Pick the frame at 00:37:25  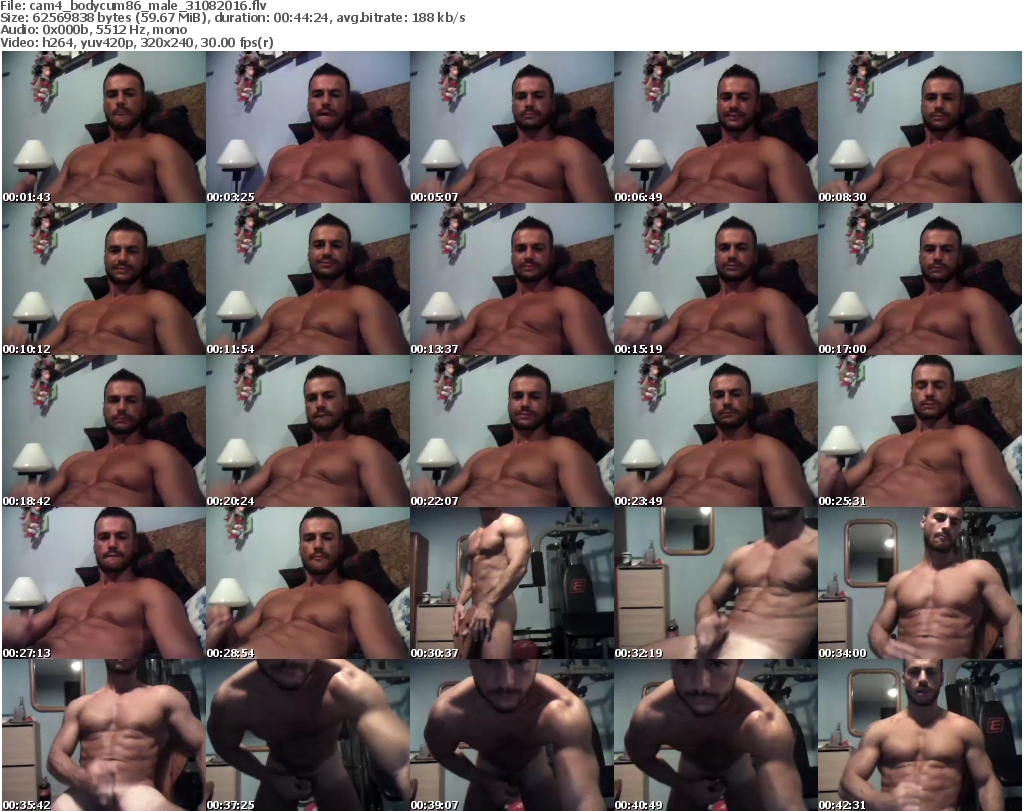tap(308, 735)
